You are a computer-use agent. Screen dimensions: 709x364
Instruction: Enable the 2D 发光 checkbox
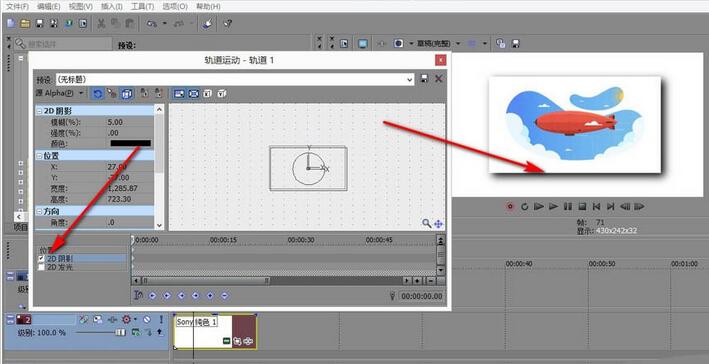tap(41, 267)
